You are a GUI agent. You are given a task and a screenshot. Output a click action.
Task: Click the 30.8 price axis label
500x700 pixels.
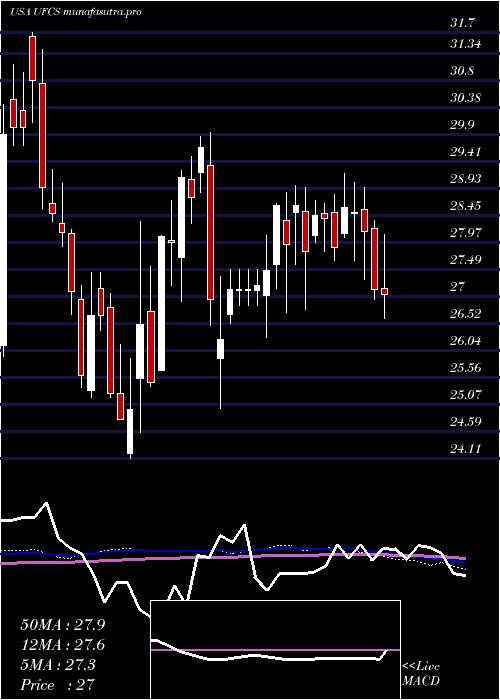tap(463, 71)
